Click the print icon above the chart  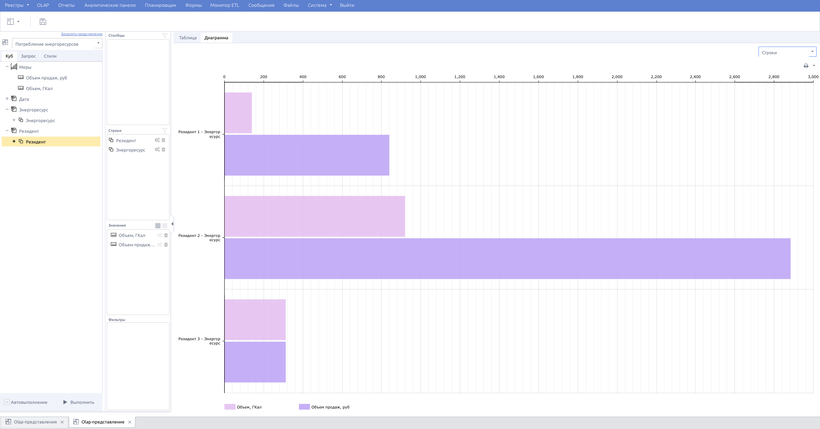pos(806,66)
